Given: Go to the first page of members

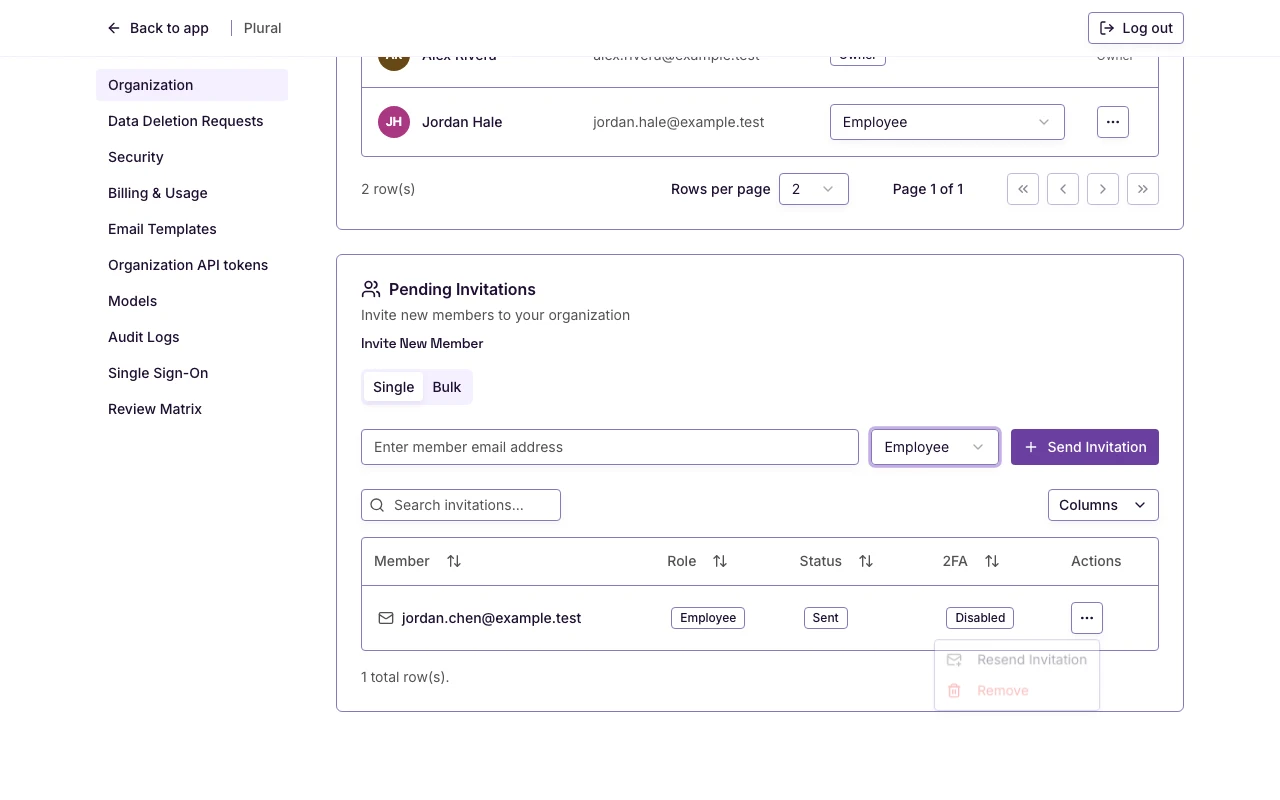Looking at the screenshot, I should pyautogui.click(x=1023, y=189).
